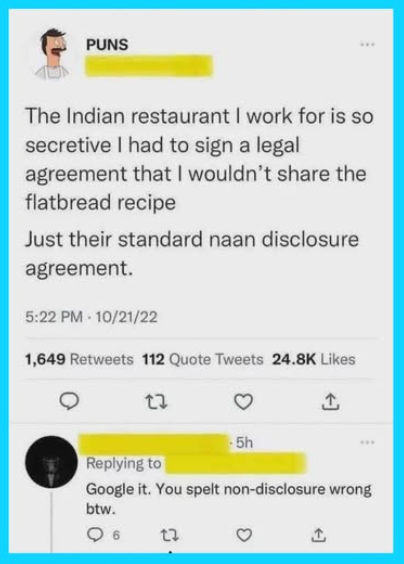Like the main tweet with the heart icon
Image resolution: width=404 pixels, height=564 pixels.
tap(243, 402)
